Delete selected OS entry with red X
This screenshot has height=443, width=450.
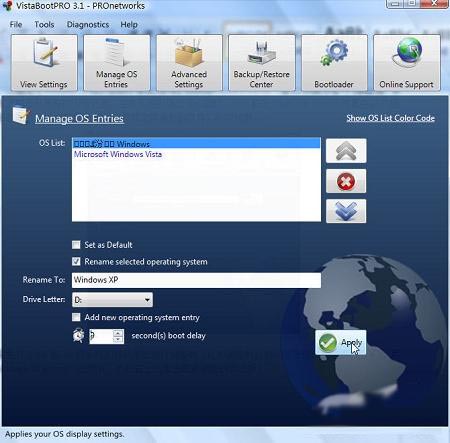[346, 181]
